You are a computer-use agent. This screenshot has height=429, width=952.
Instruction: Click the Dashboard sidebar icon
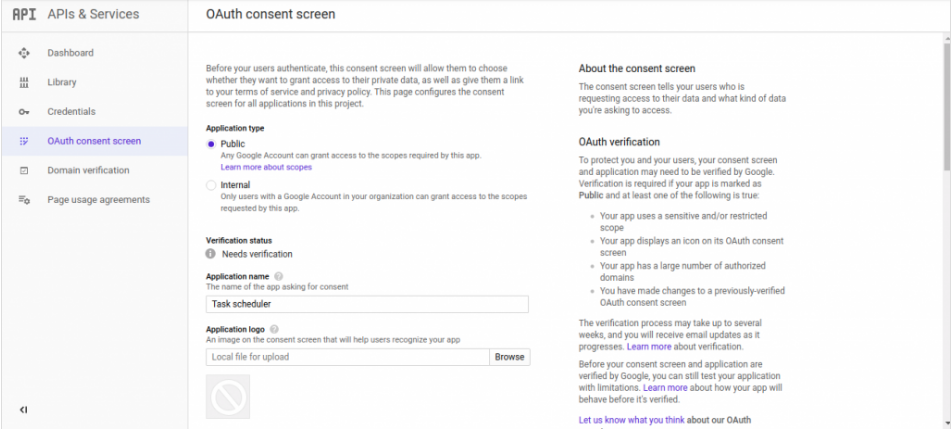point(24,53)
